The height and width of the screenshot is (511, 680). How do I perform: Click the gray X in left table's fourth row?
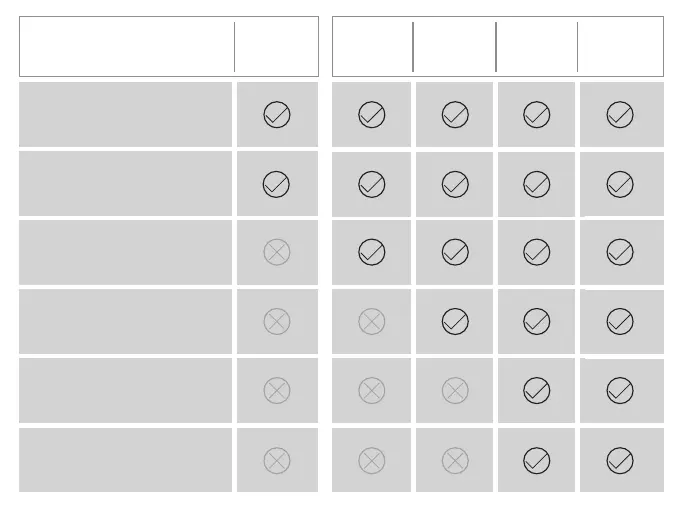277,321
